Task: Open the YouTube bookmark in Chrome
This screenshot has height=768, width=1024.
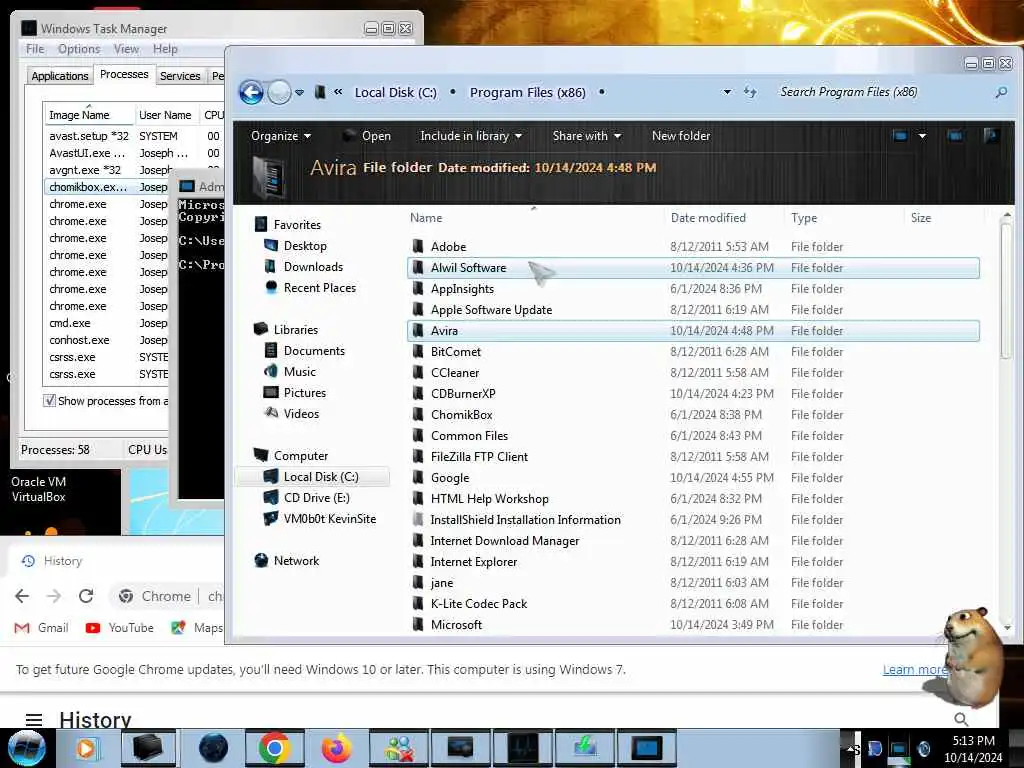Action: coord(120,628)
